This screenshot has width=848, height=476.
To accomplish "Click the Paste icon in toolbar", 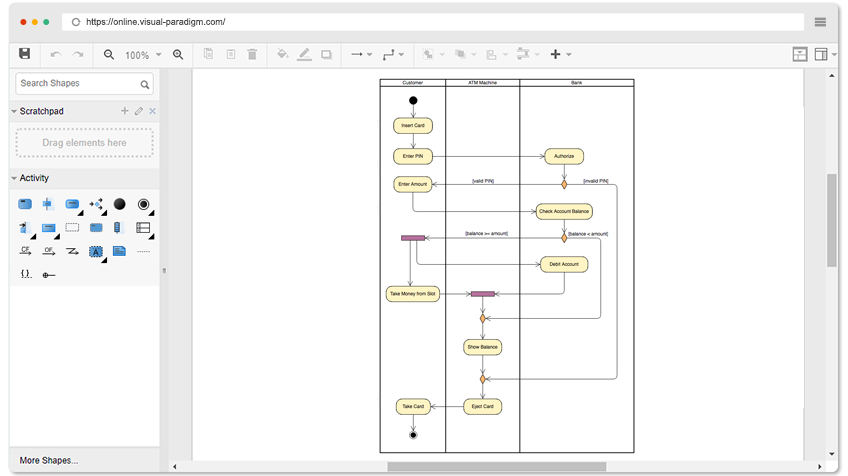I will pyautogui.click(x=231, y=54).
